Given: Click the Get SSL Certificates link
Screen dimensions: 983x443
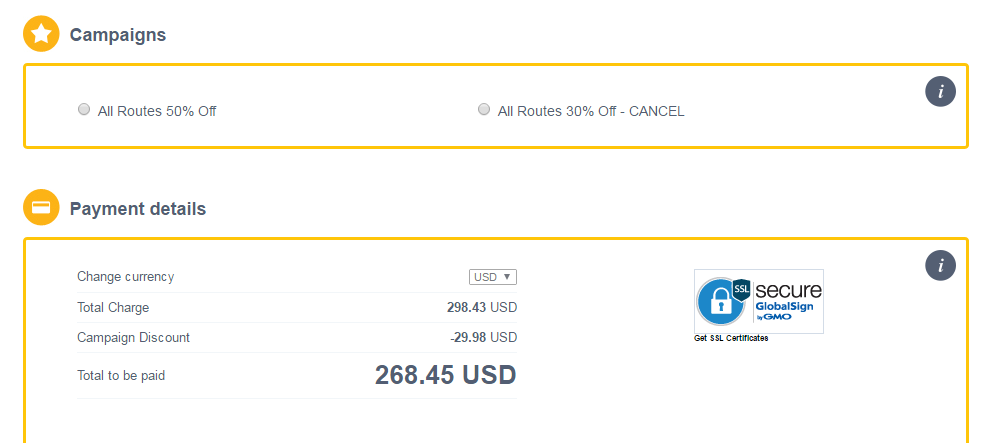Looking at the screenshot, I should 731,338.
